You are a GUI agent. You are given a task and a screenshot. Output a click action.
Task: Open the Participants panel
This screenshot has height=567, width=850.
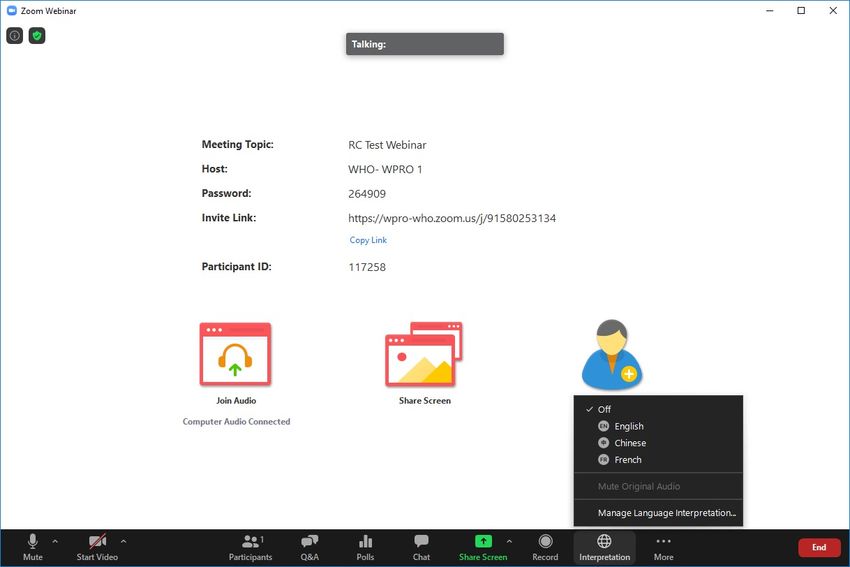(x=250, y=547)
